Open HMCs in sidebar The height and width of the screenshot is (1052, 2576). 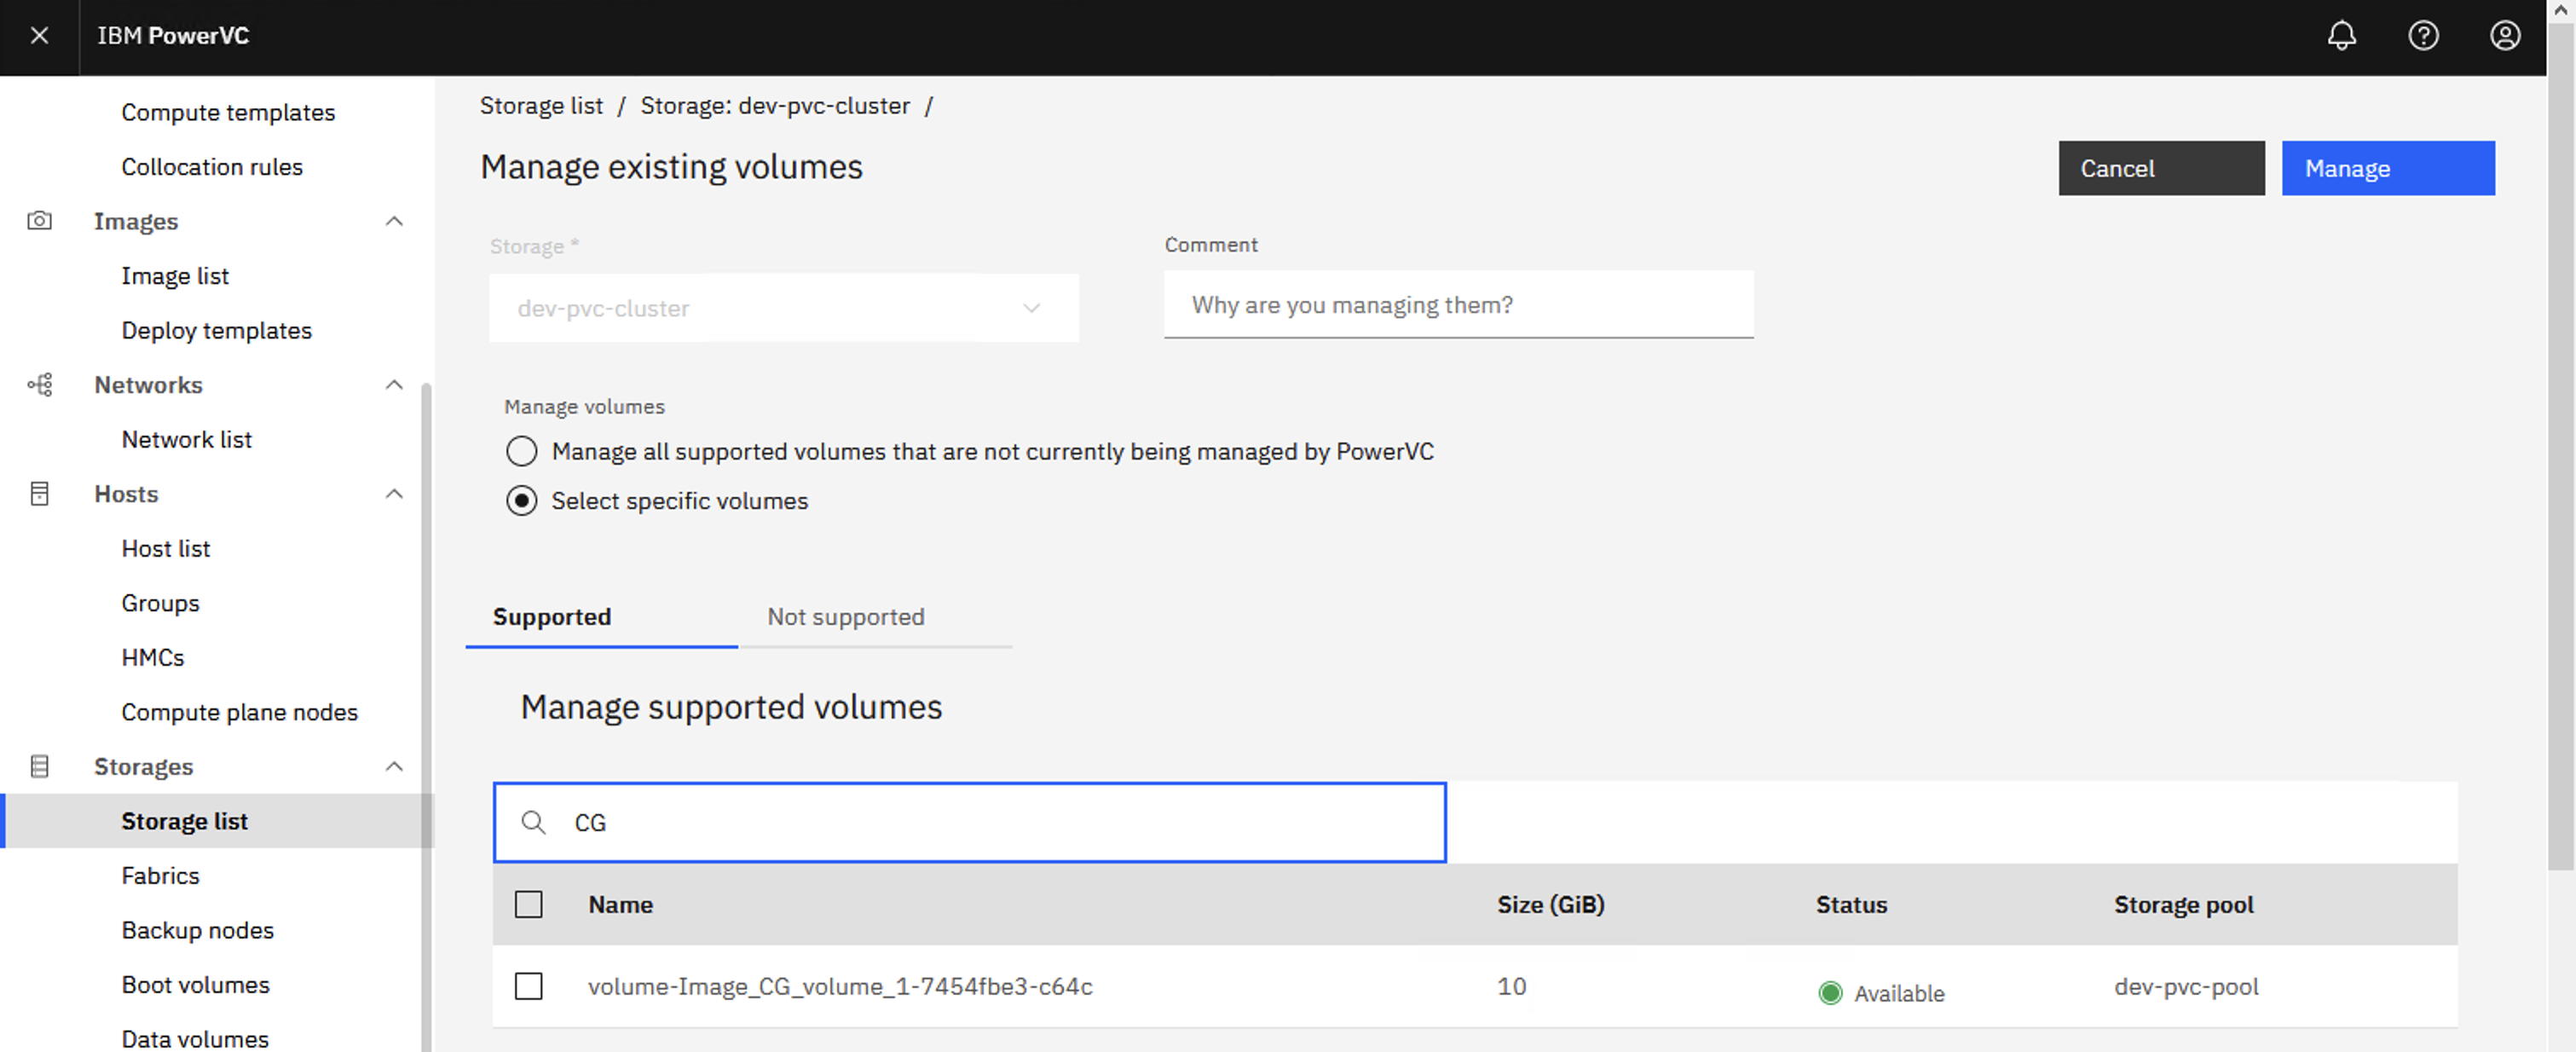pyautogui.click(x=152, y=658)
